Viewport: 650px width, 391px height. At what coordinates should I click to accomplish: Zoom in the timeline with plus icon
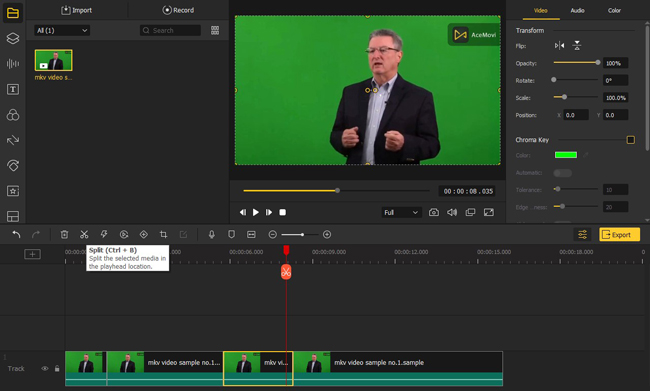tap(327, 234)
